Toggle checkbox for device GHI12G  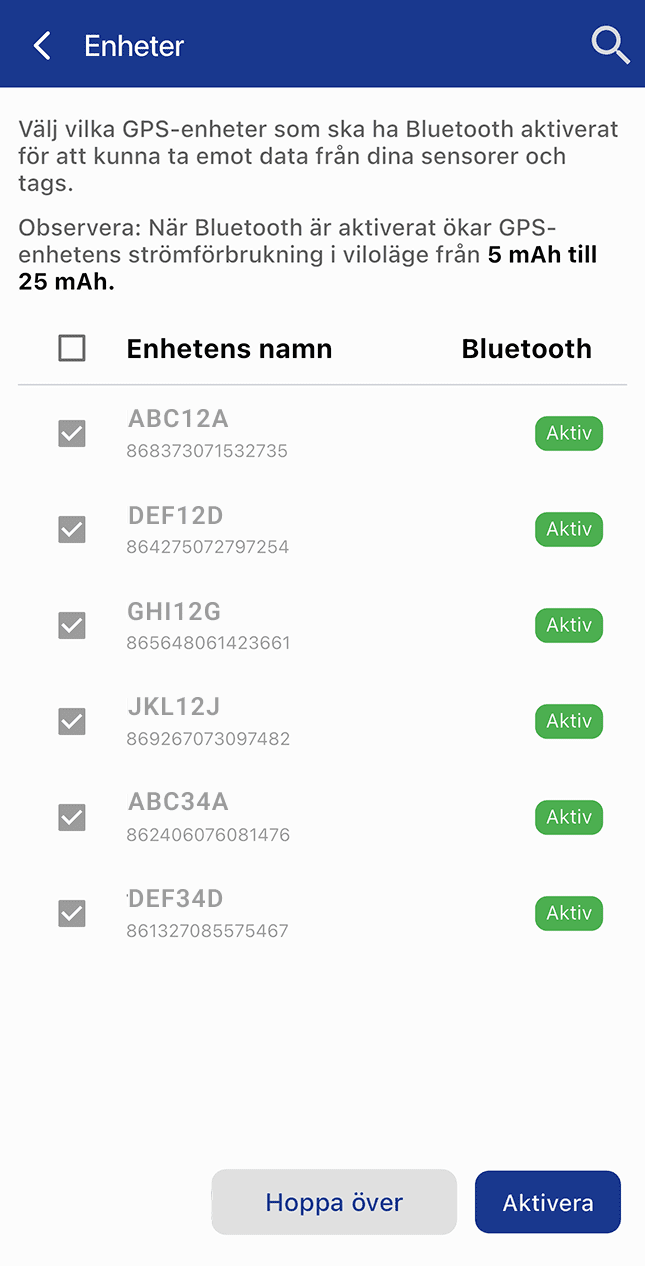(72, 626)
